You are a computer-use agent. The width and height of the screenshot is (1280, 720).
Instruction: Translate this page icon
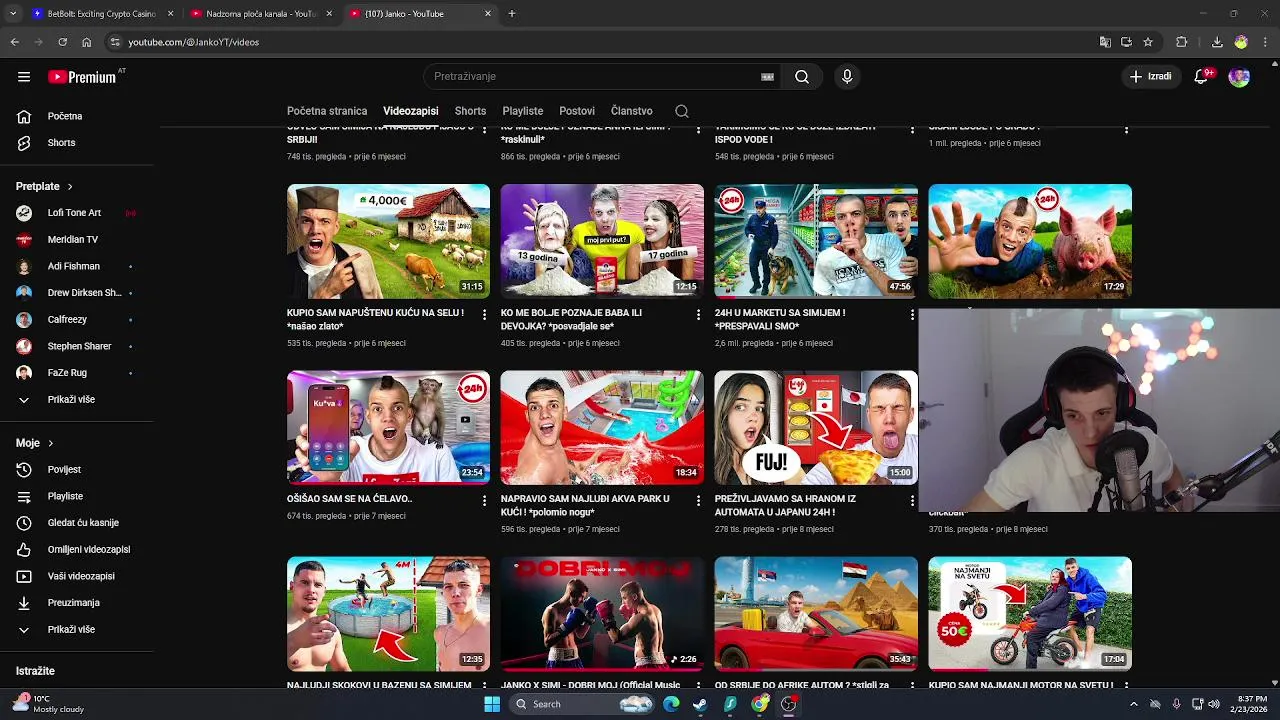coord(1105,42)
